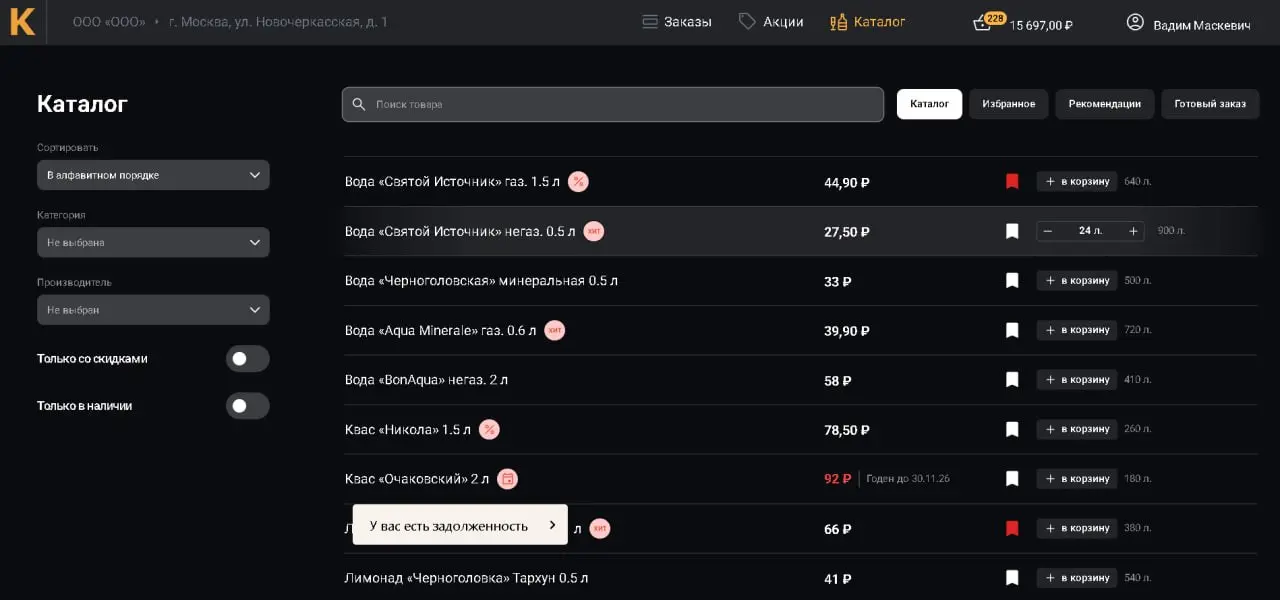Select the Каталог tab
The image size is (1280, 600).
pyautogui.click(x=929, y=104)
